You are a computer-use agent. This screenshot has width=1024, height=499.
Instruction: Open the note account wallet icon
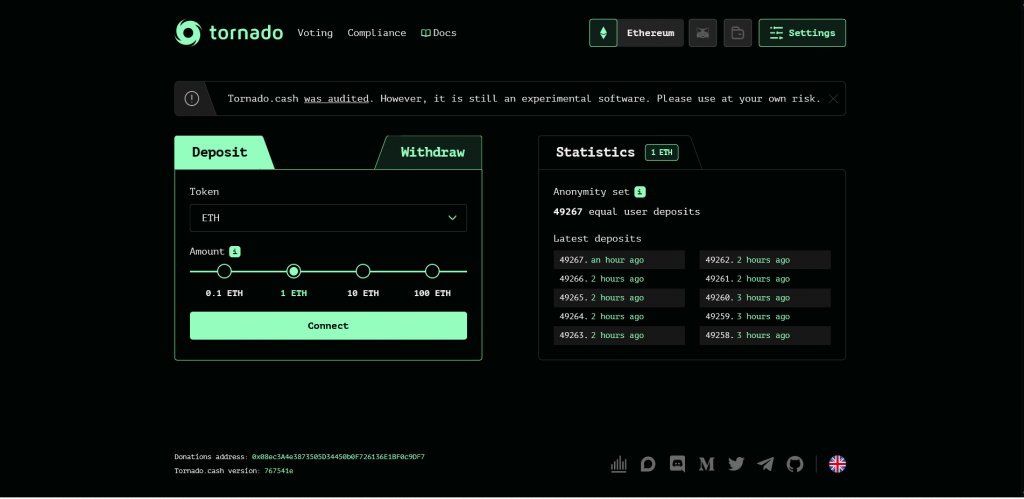737,33
